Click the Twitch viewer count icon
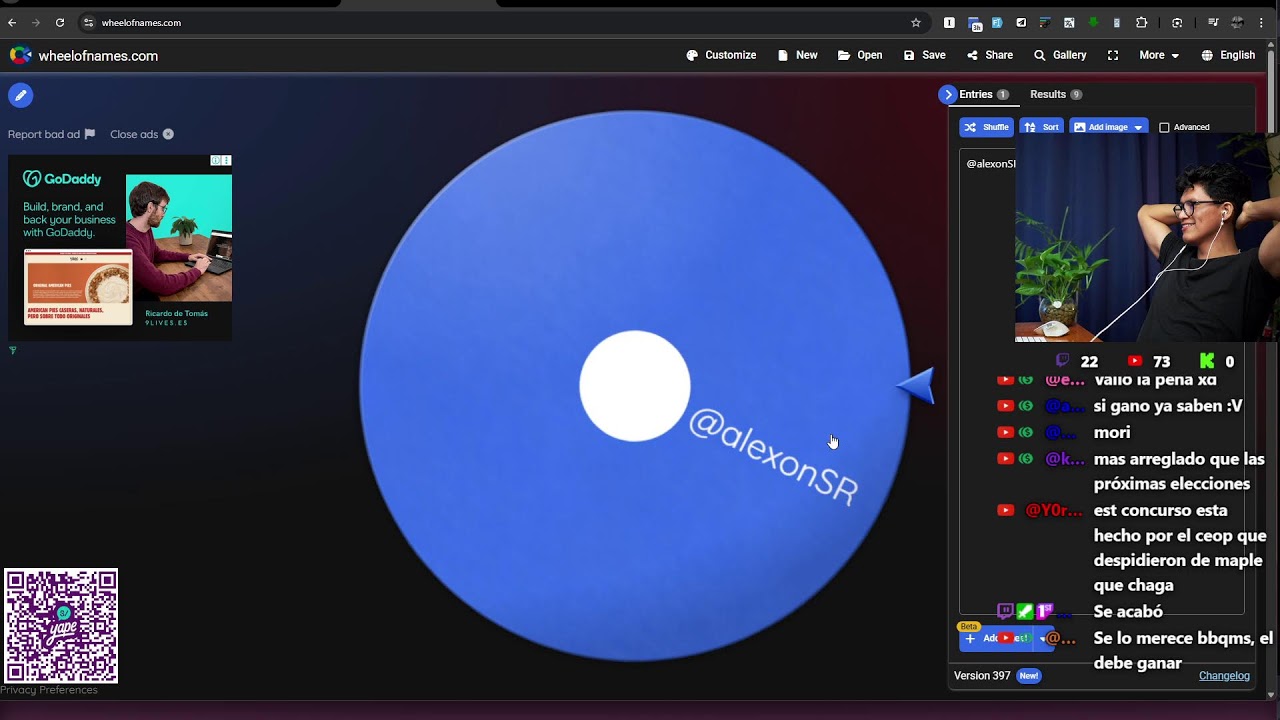Image resolution: width=1280 pixels, height=720 pixels. tap(1062, 361)
